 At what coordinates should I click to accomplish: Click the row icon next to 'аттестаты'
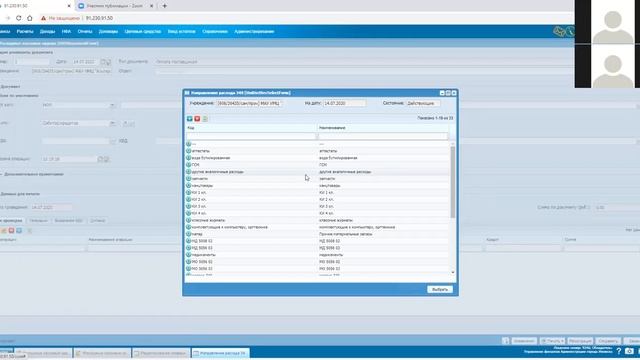(189, 151)
